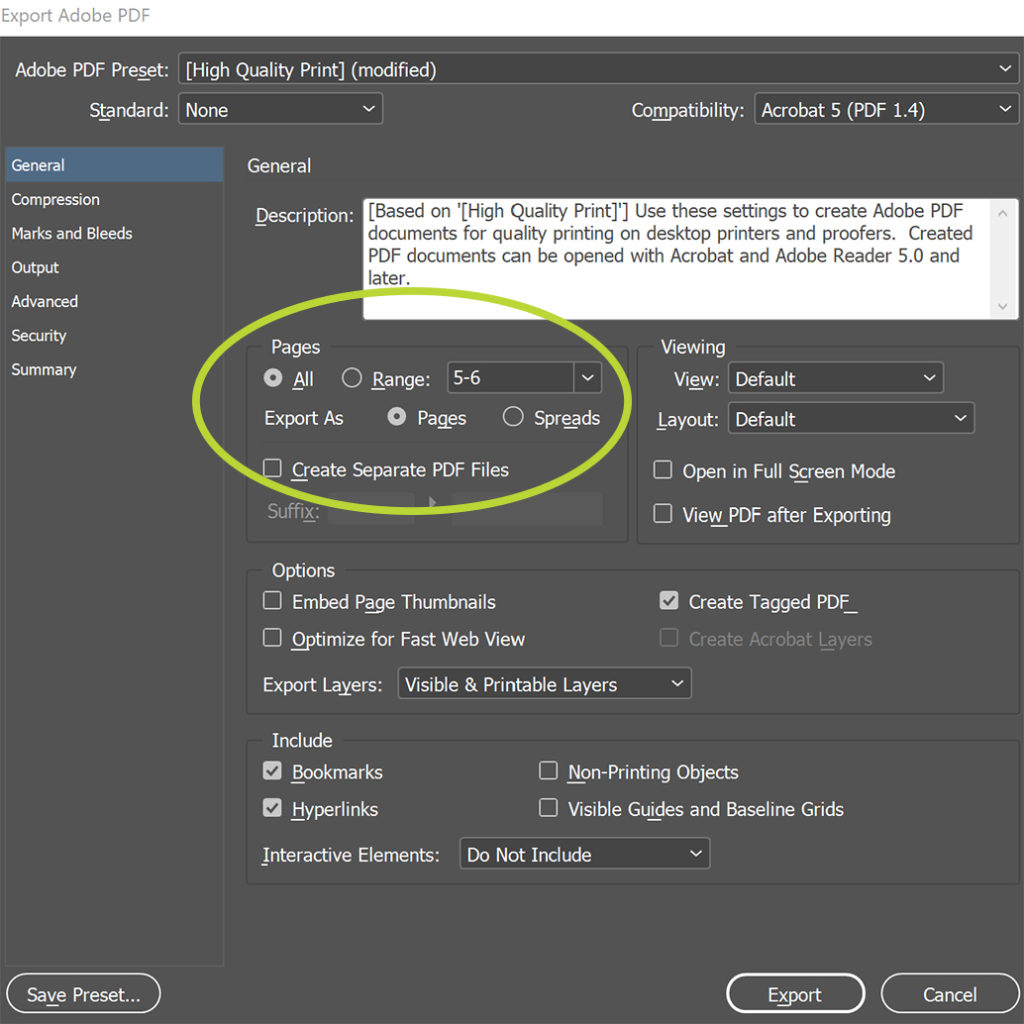The image size is (1024, 1024).
Task: Enable Embed Page Thumbnails checkbox
Action: pyautogui.click(x=272, y=600)
